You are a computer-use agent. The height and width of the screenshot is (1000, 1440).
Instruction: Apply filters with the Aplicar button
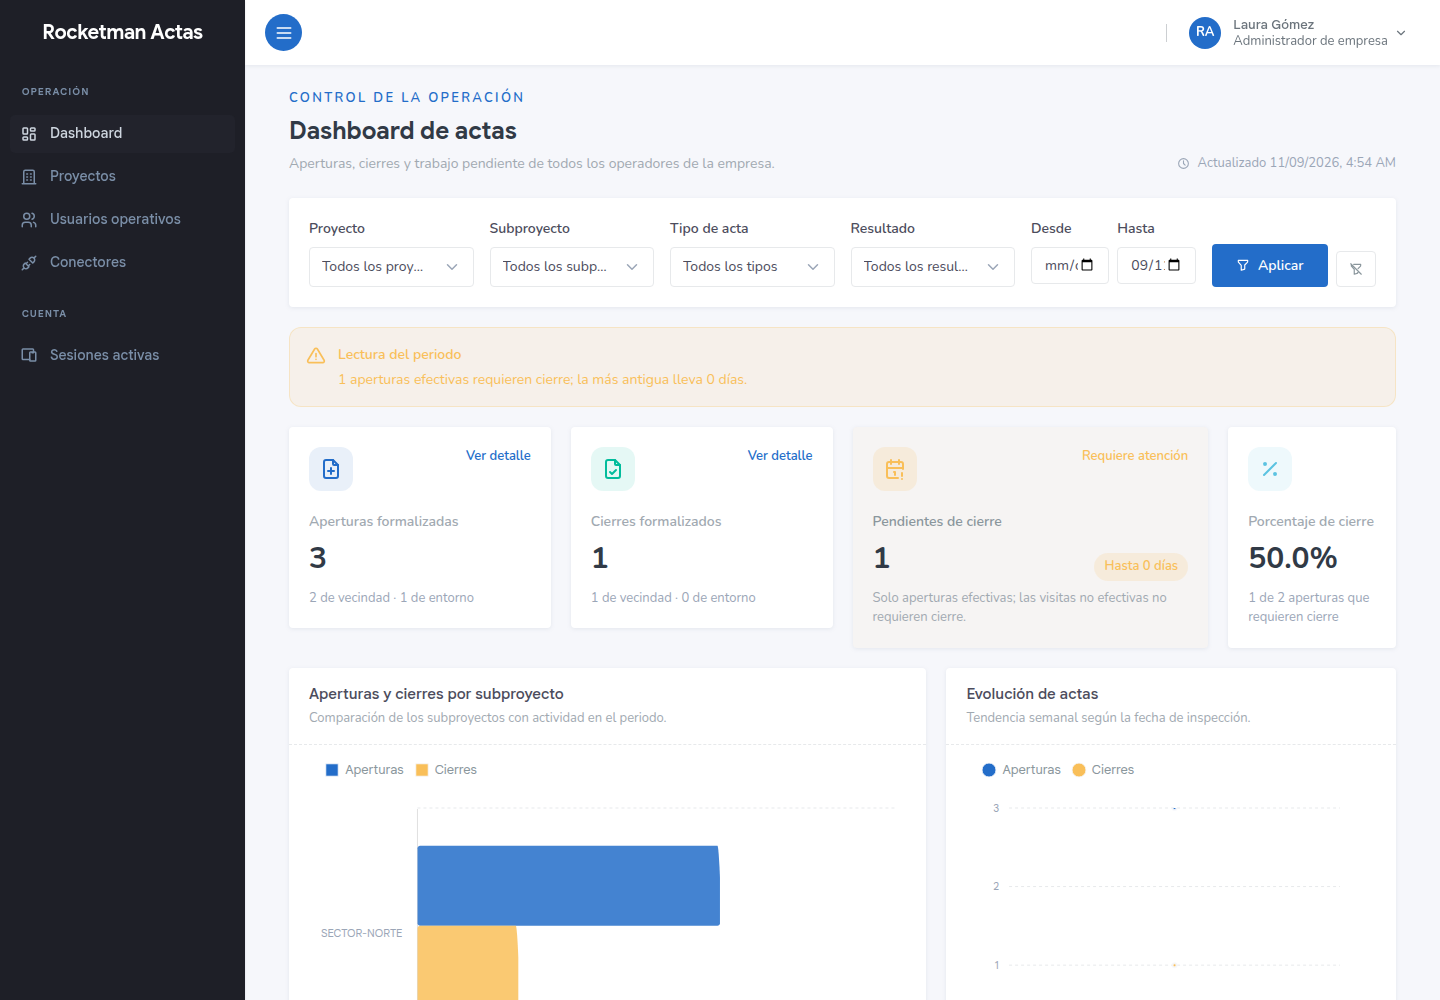click(x=1270, y=265)
